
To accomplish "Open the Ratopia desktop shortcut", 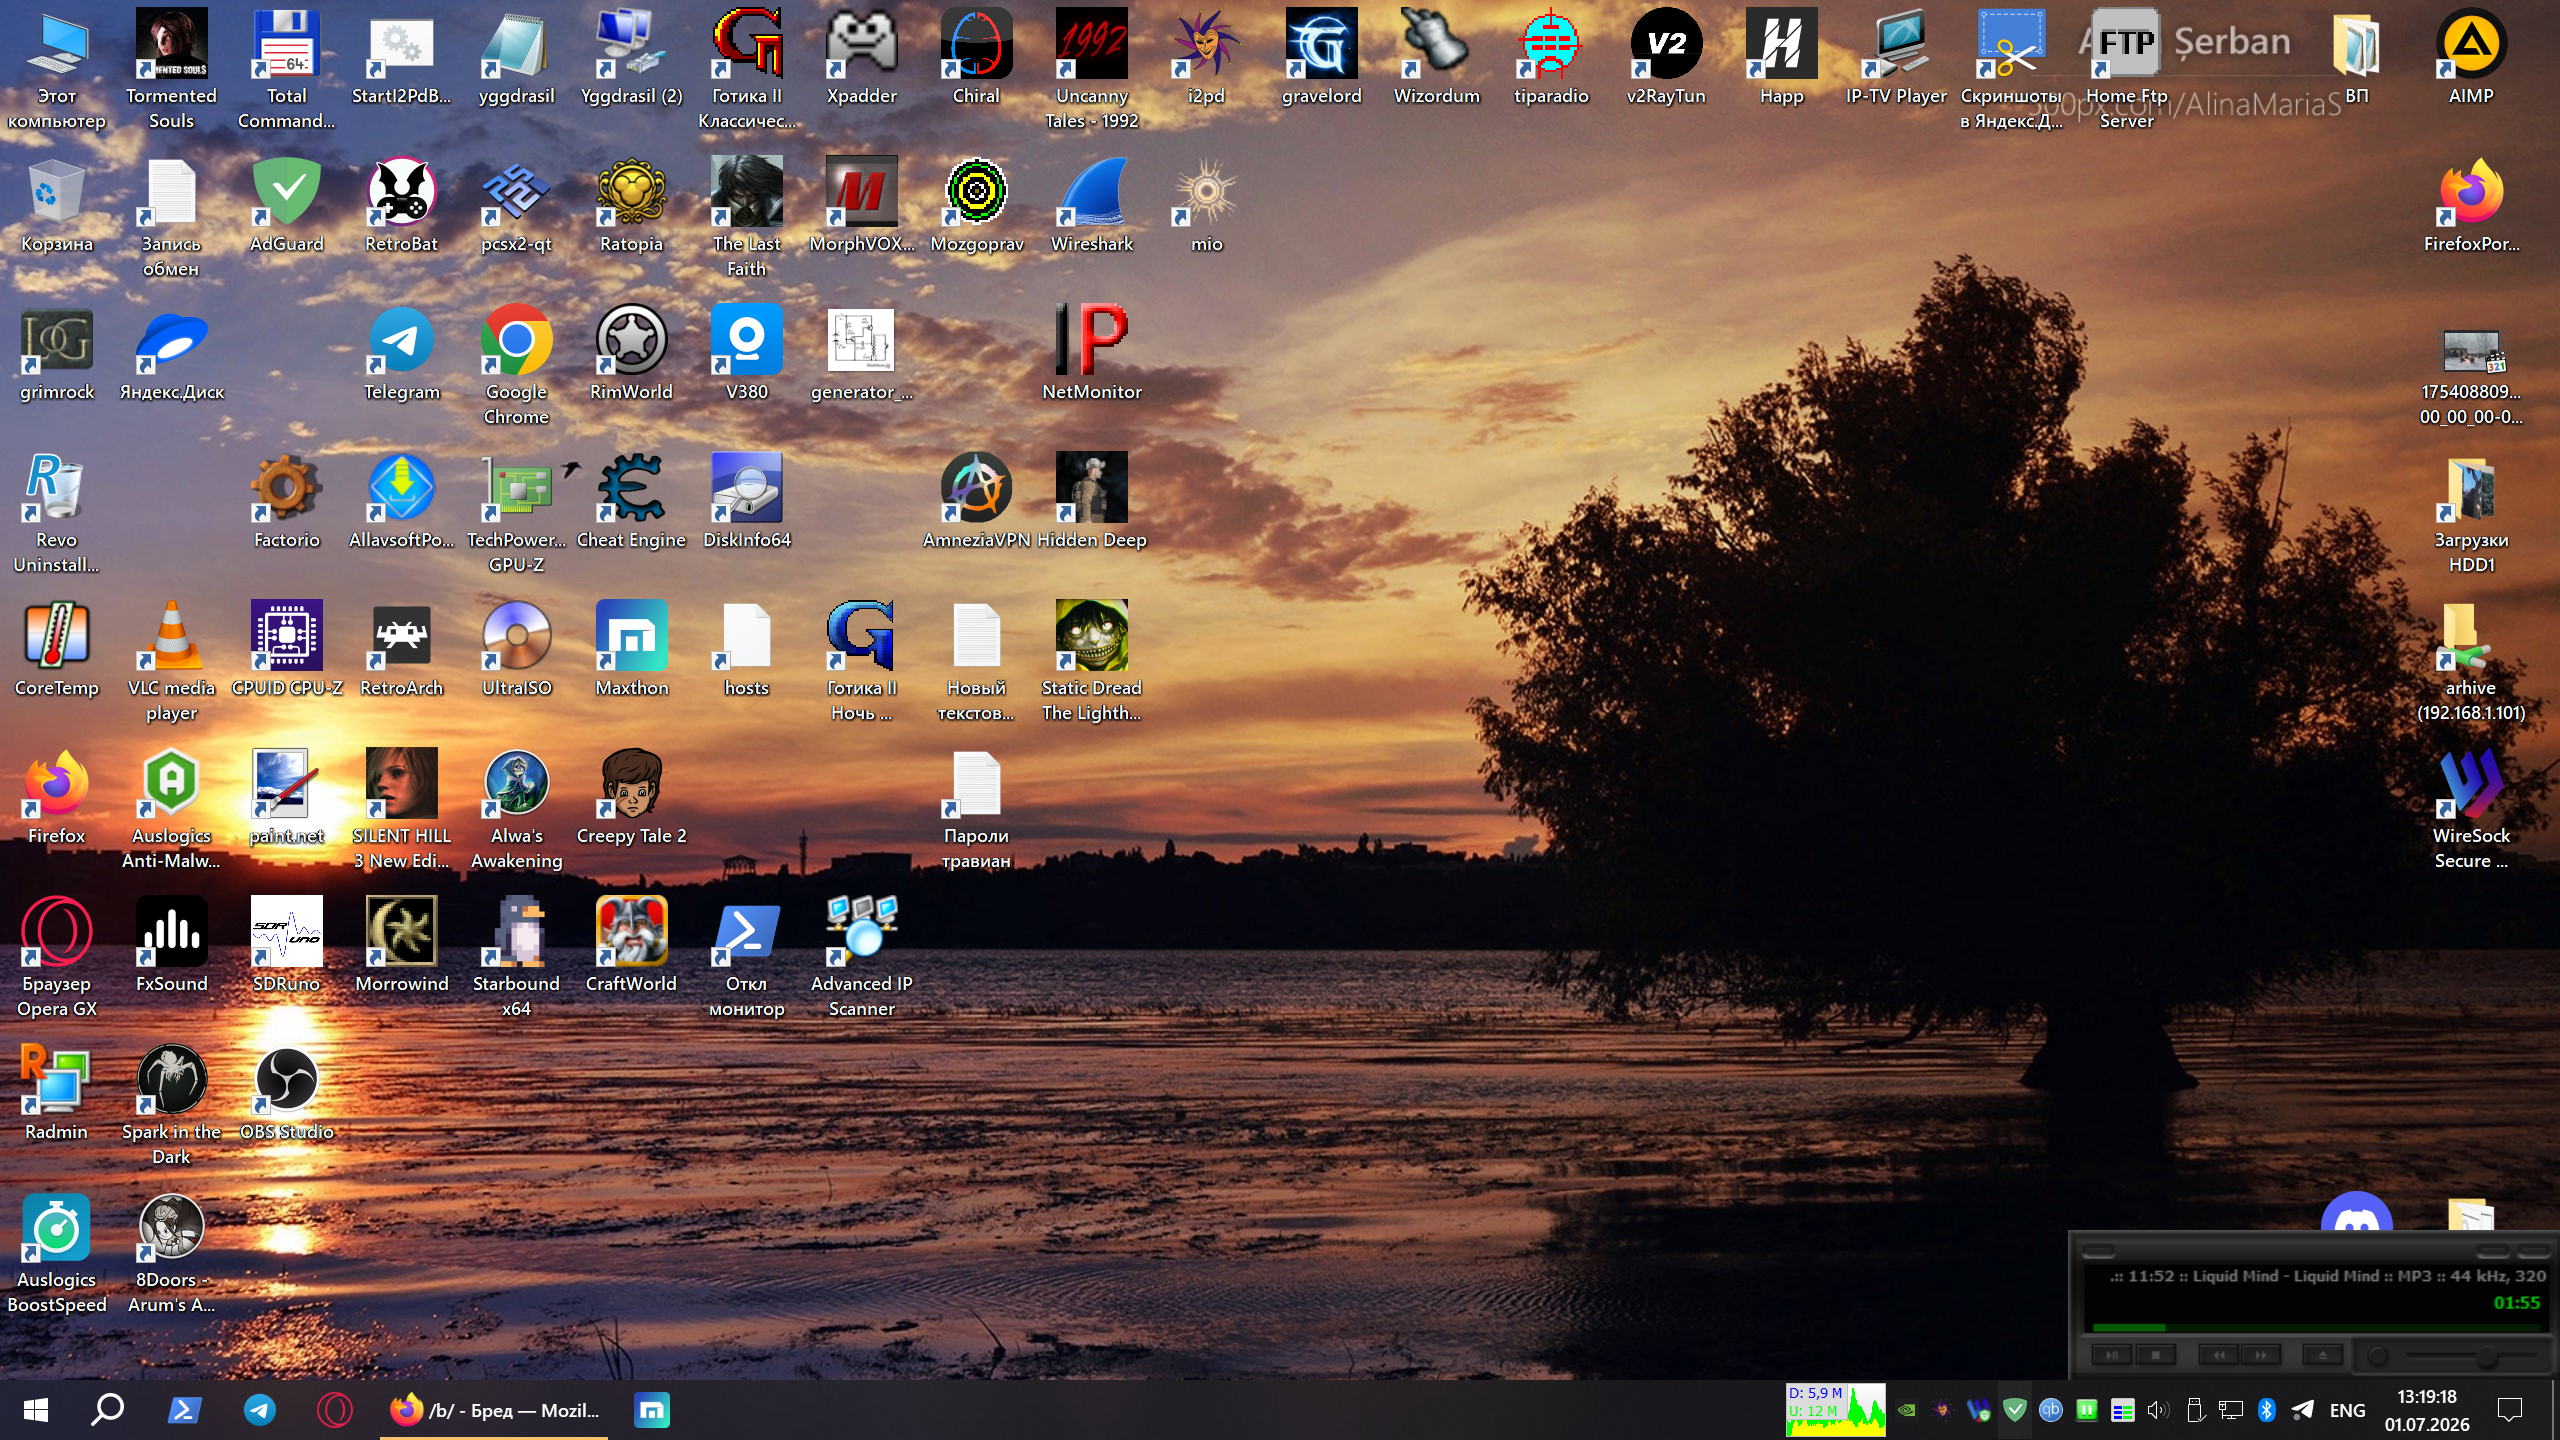I will point(632,206).
